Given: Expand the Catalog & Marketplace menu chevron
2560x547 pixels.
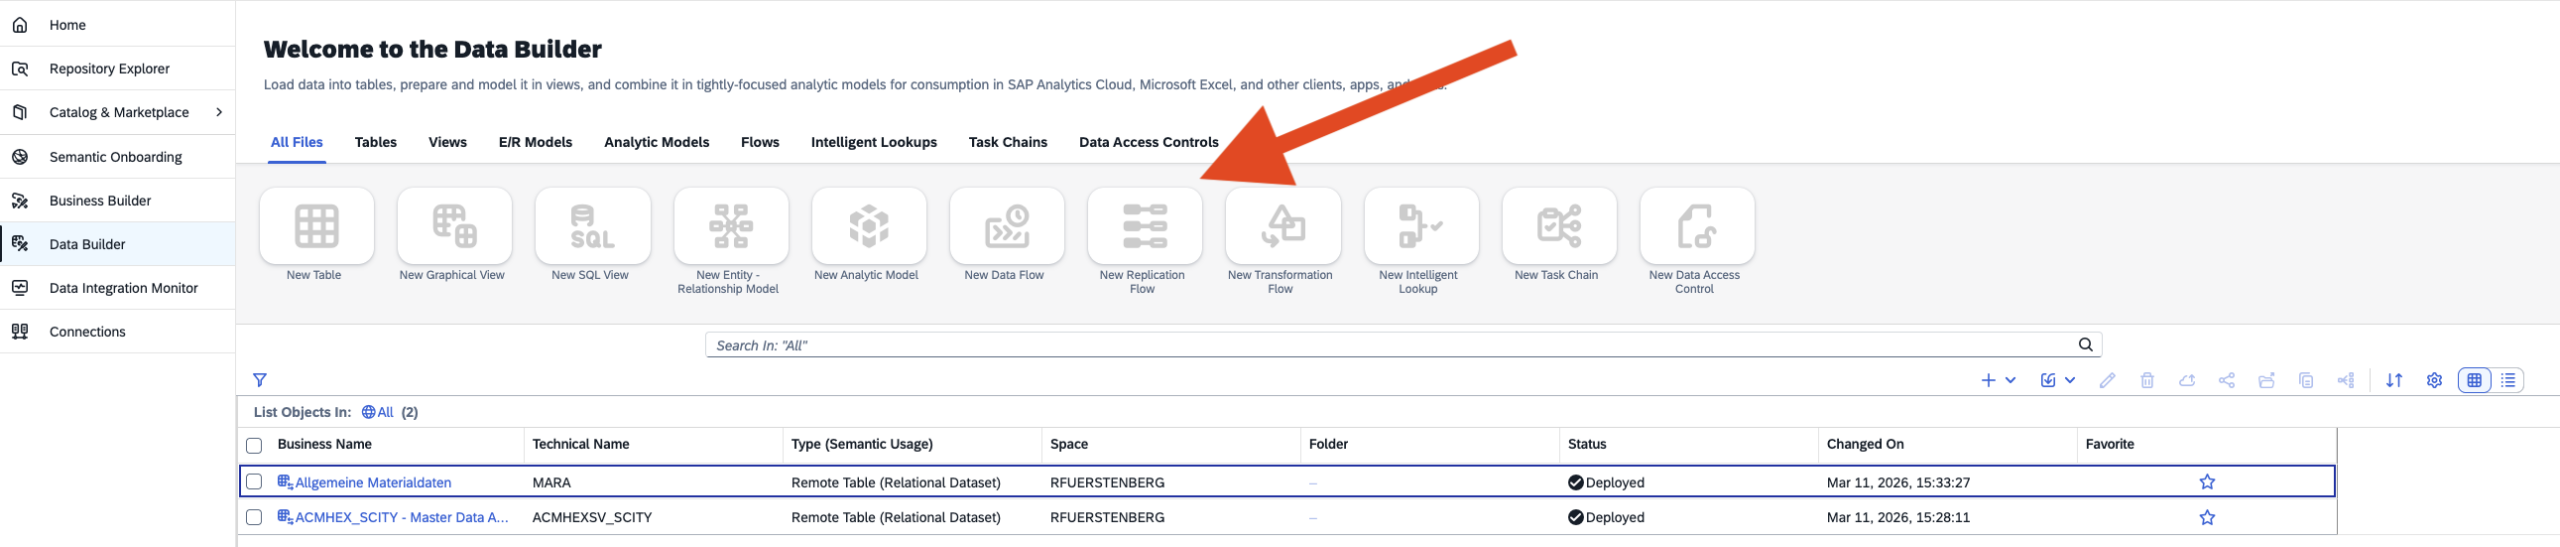Looking at the screenshot, I should [x=219, y=112].
